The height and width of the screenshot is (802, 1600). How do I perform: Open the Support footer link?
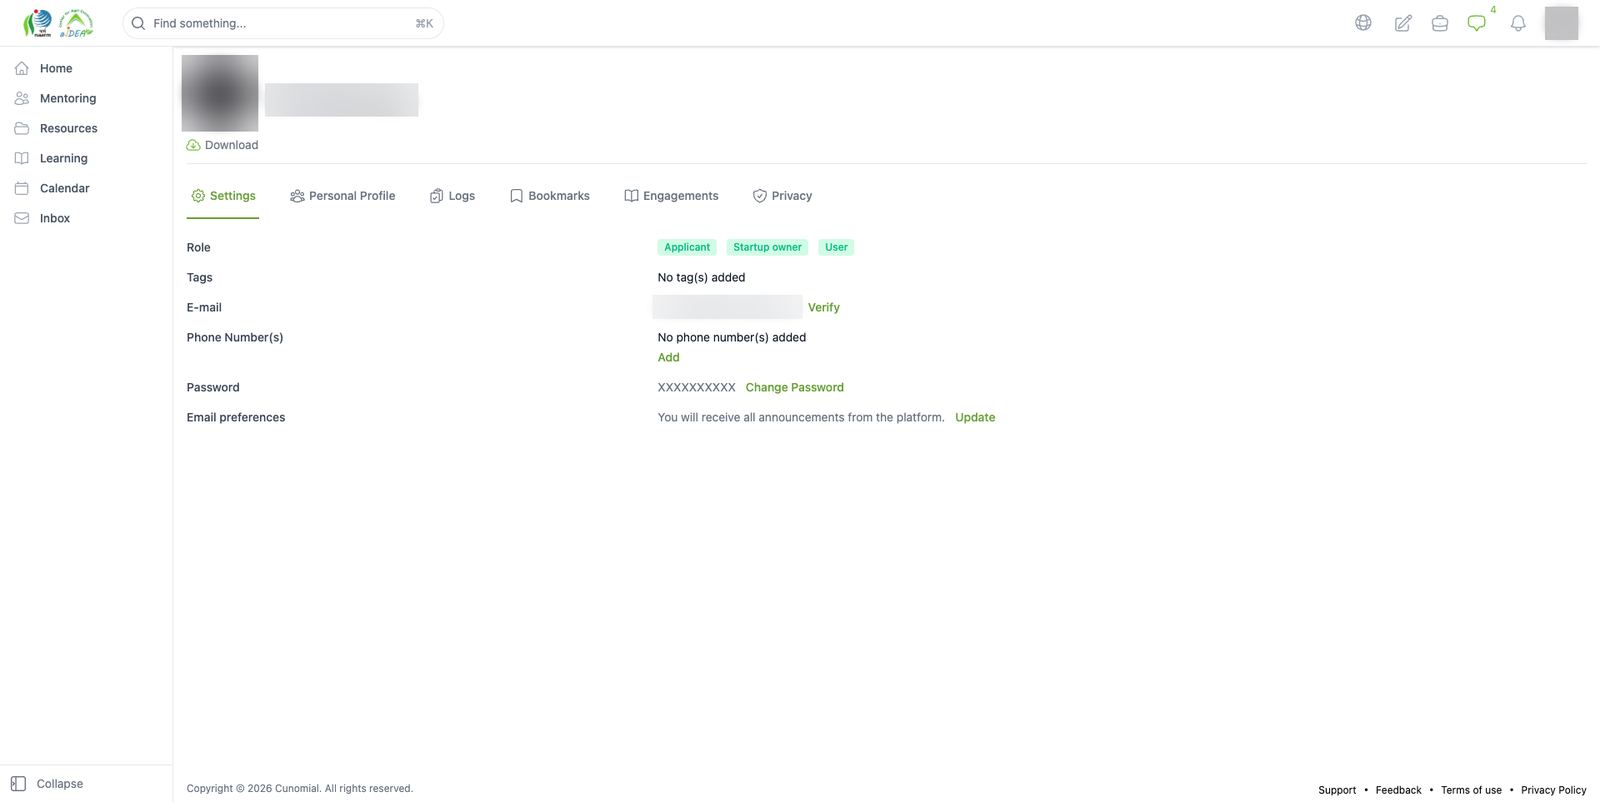click(1337, 790)
